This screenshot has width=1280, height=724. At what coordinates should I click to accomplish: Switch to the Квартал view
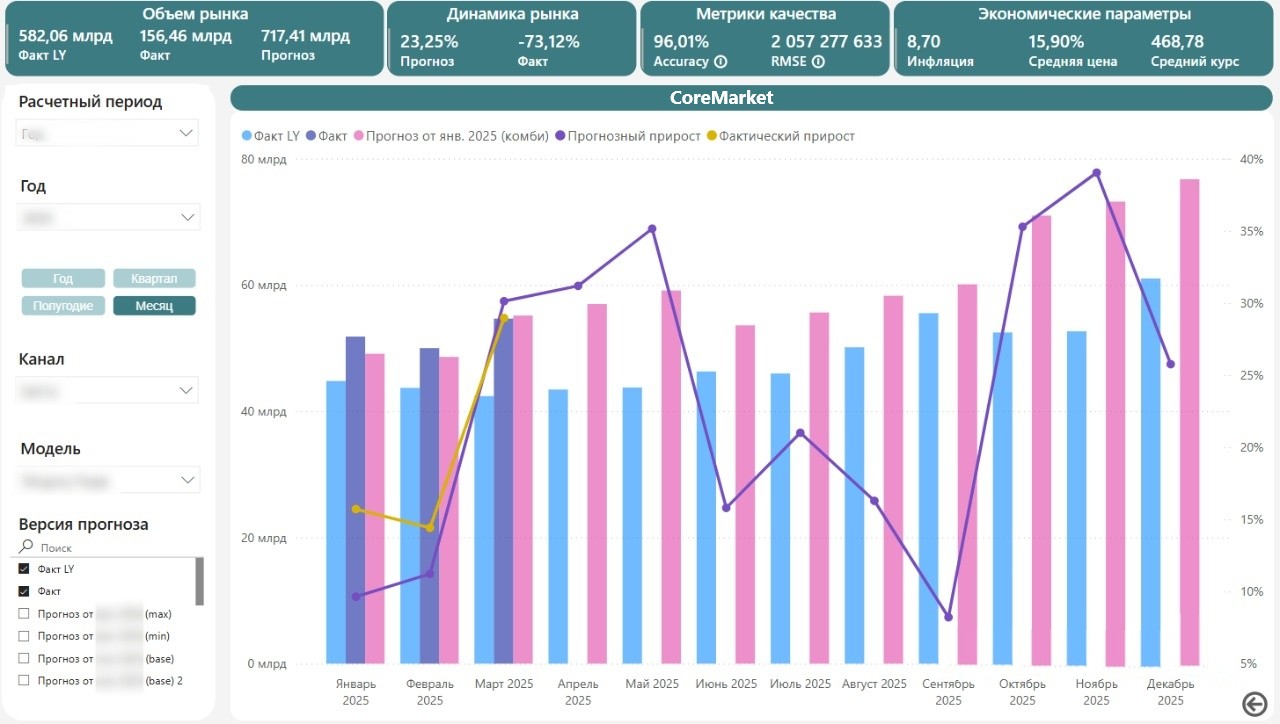point(154,277)
